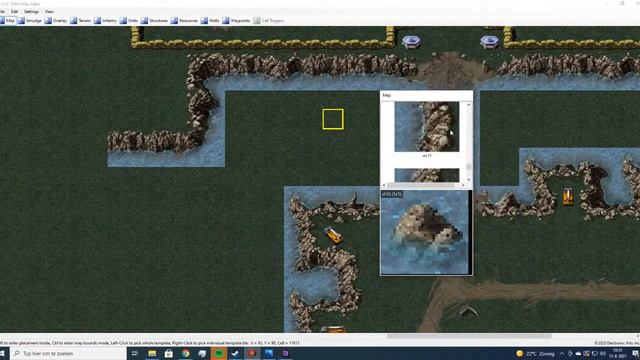Viewport: 640px width, 360px height.
Task: Activate the Waypoints tool
Action: (x=236, y=20)
